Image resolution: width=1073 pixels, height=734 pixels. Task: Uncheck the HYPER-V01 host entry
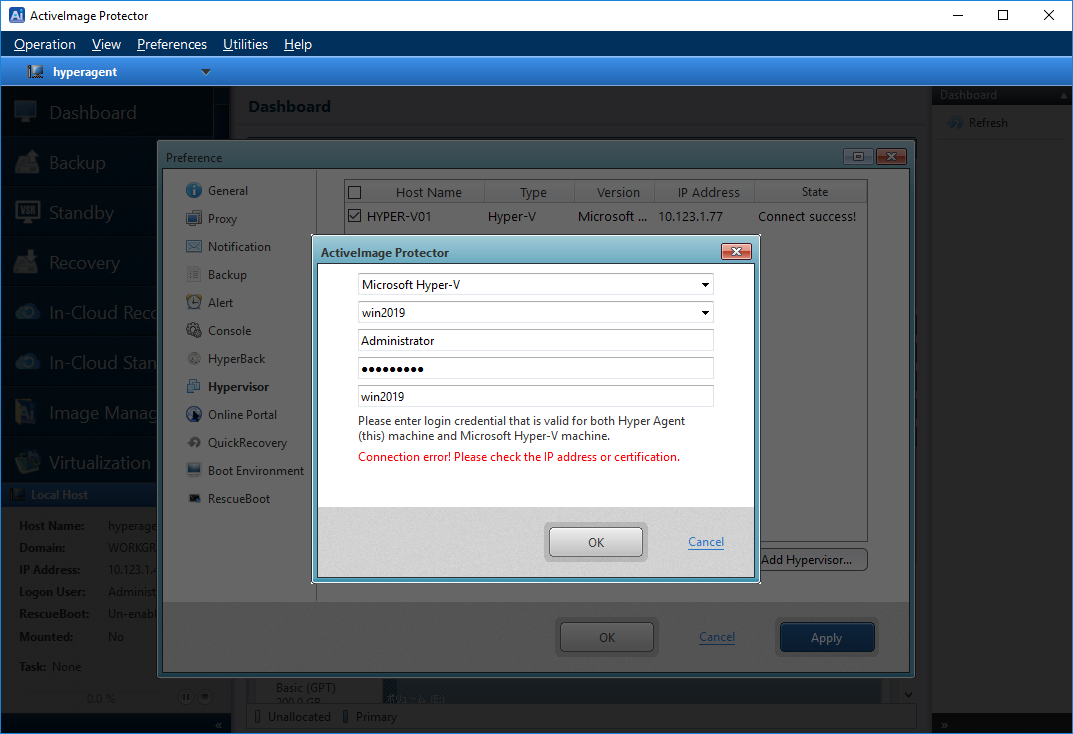click(x=355, y=217)
